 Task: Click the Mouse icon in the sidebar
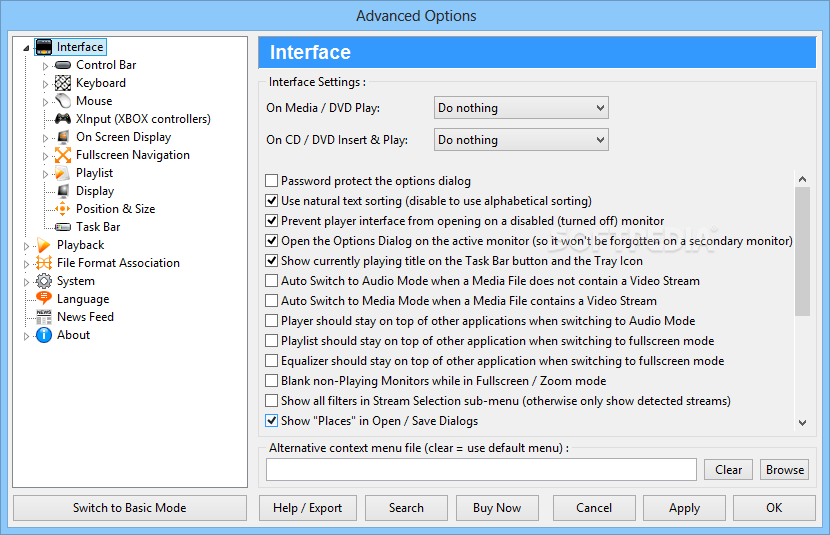(63, 101)
